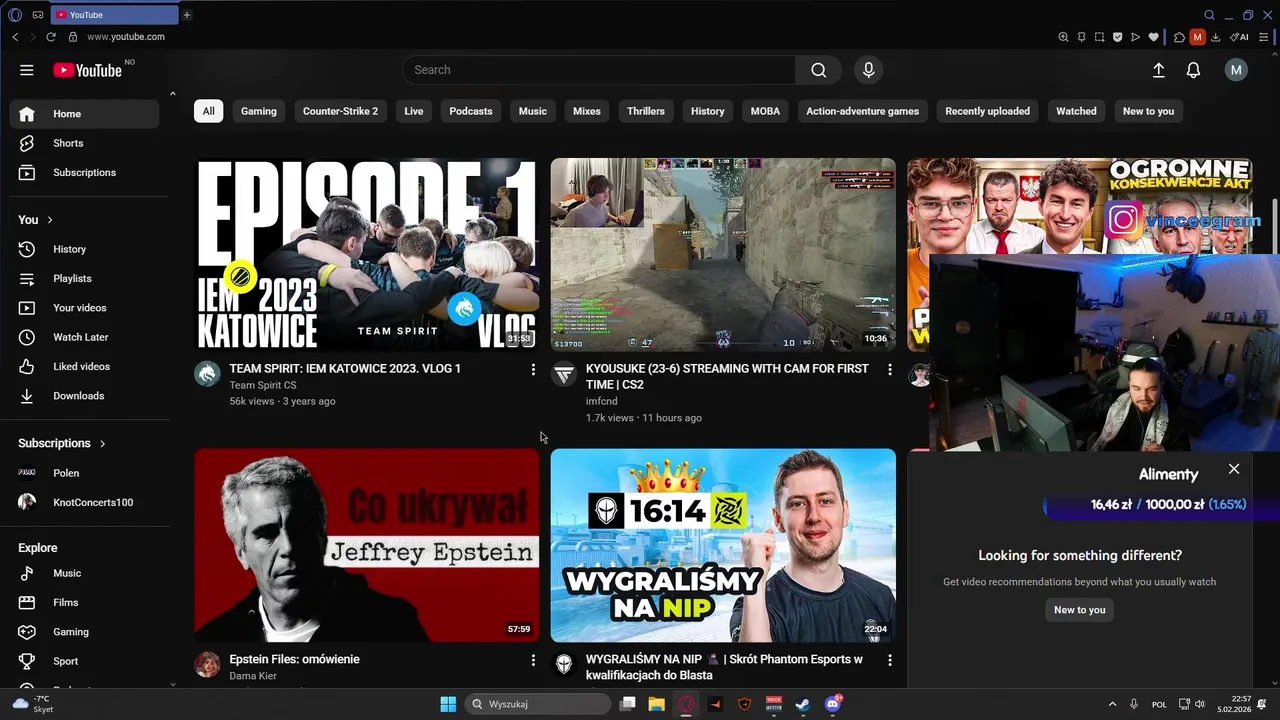The image size is (1280, 720).
Task: Start voice search with the microphone icon
Action: (x=868, y=70)
